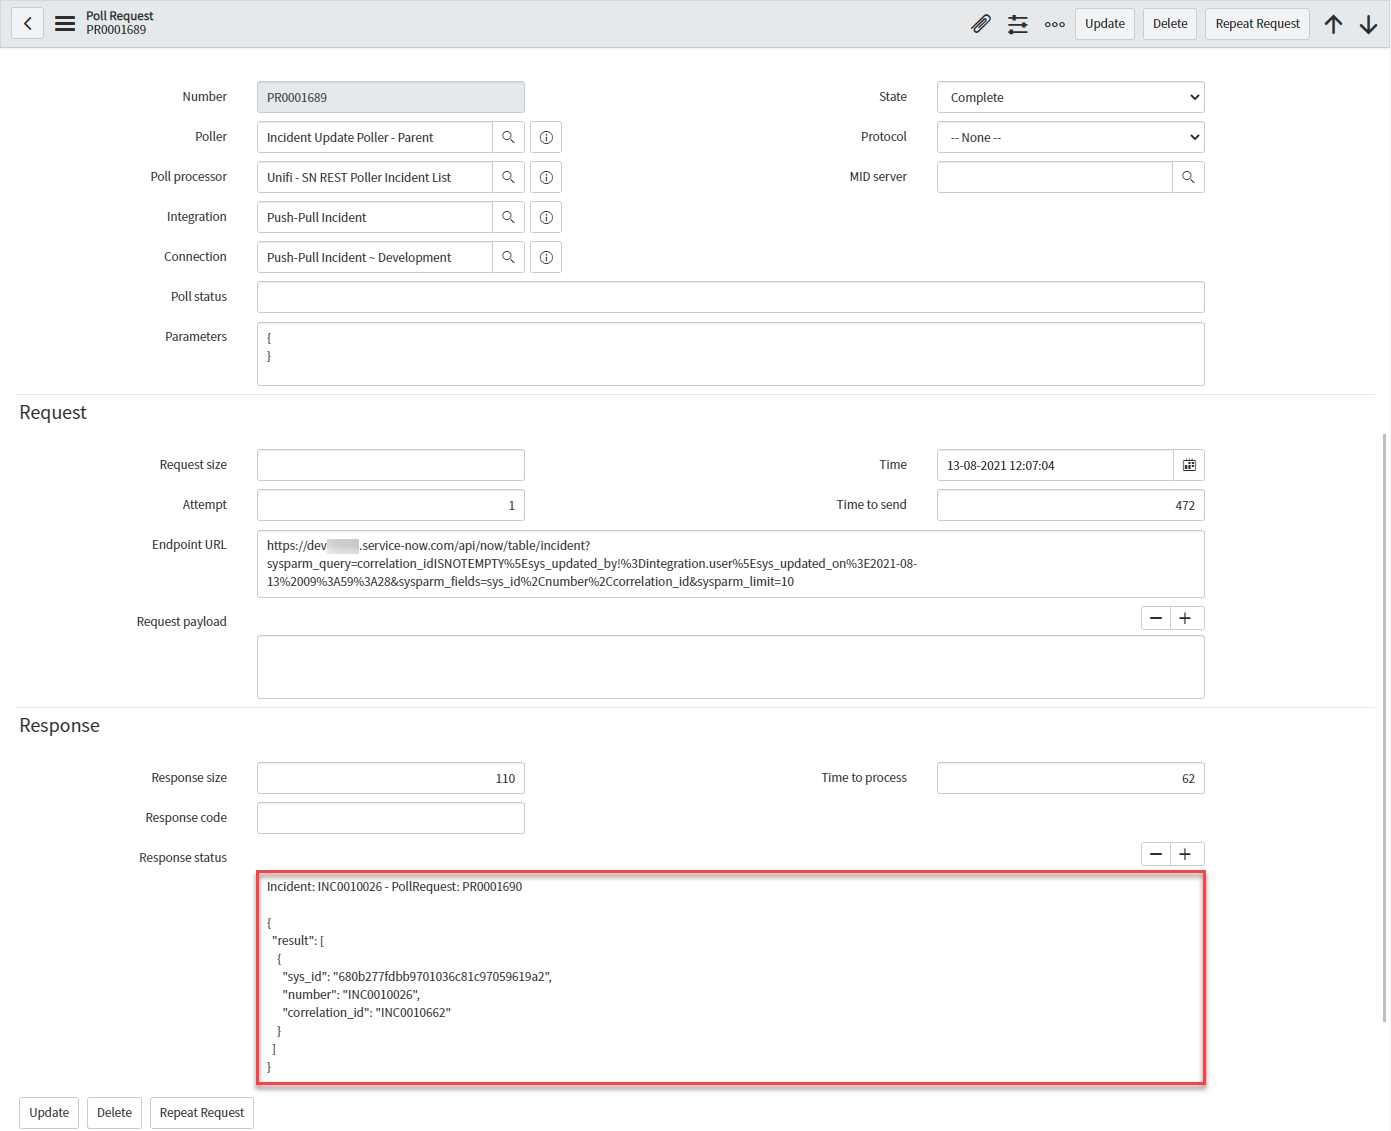Expand the State dropdown
1391x1131 pixels.
click(1070, 97)
